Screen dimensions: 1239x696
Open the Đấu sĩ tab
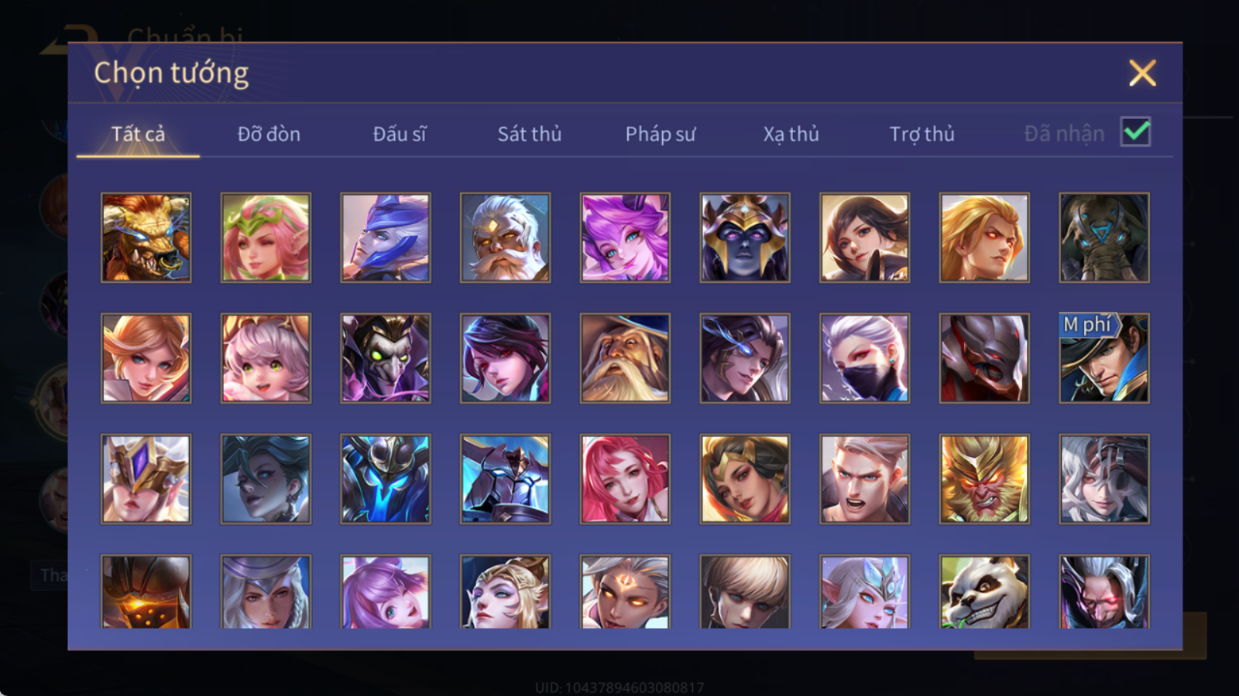pos(400,134)
